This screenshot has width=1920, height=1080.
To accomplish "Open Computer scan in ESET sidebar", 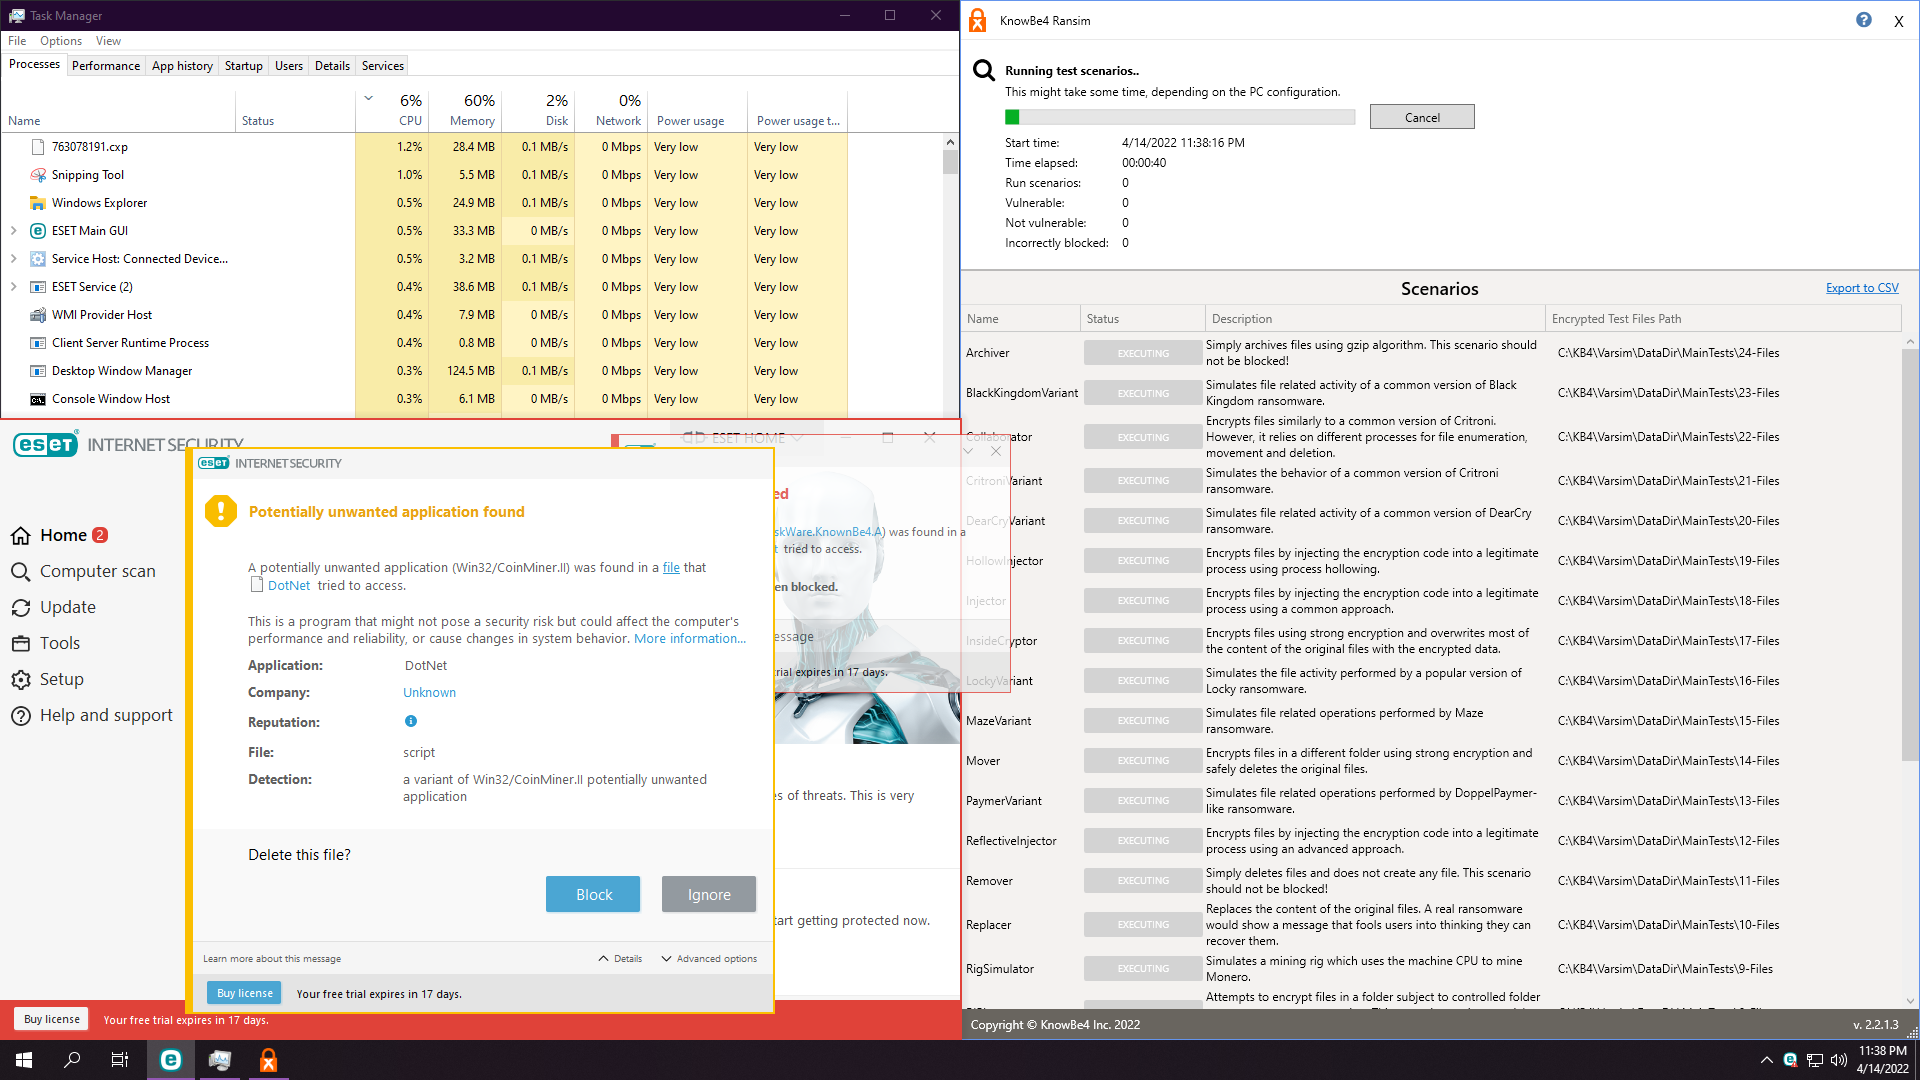I will [x=97, y=571].
